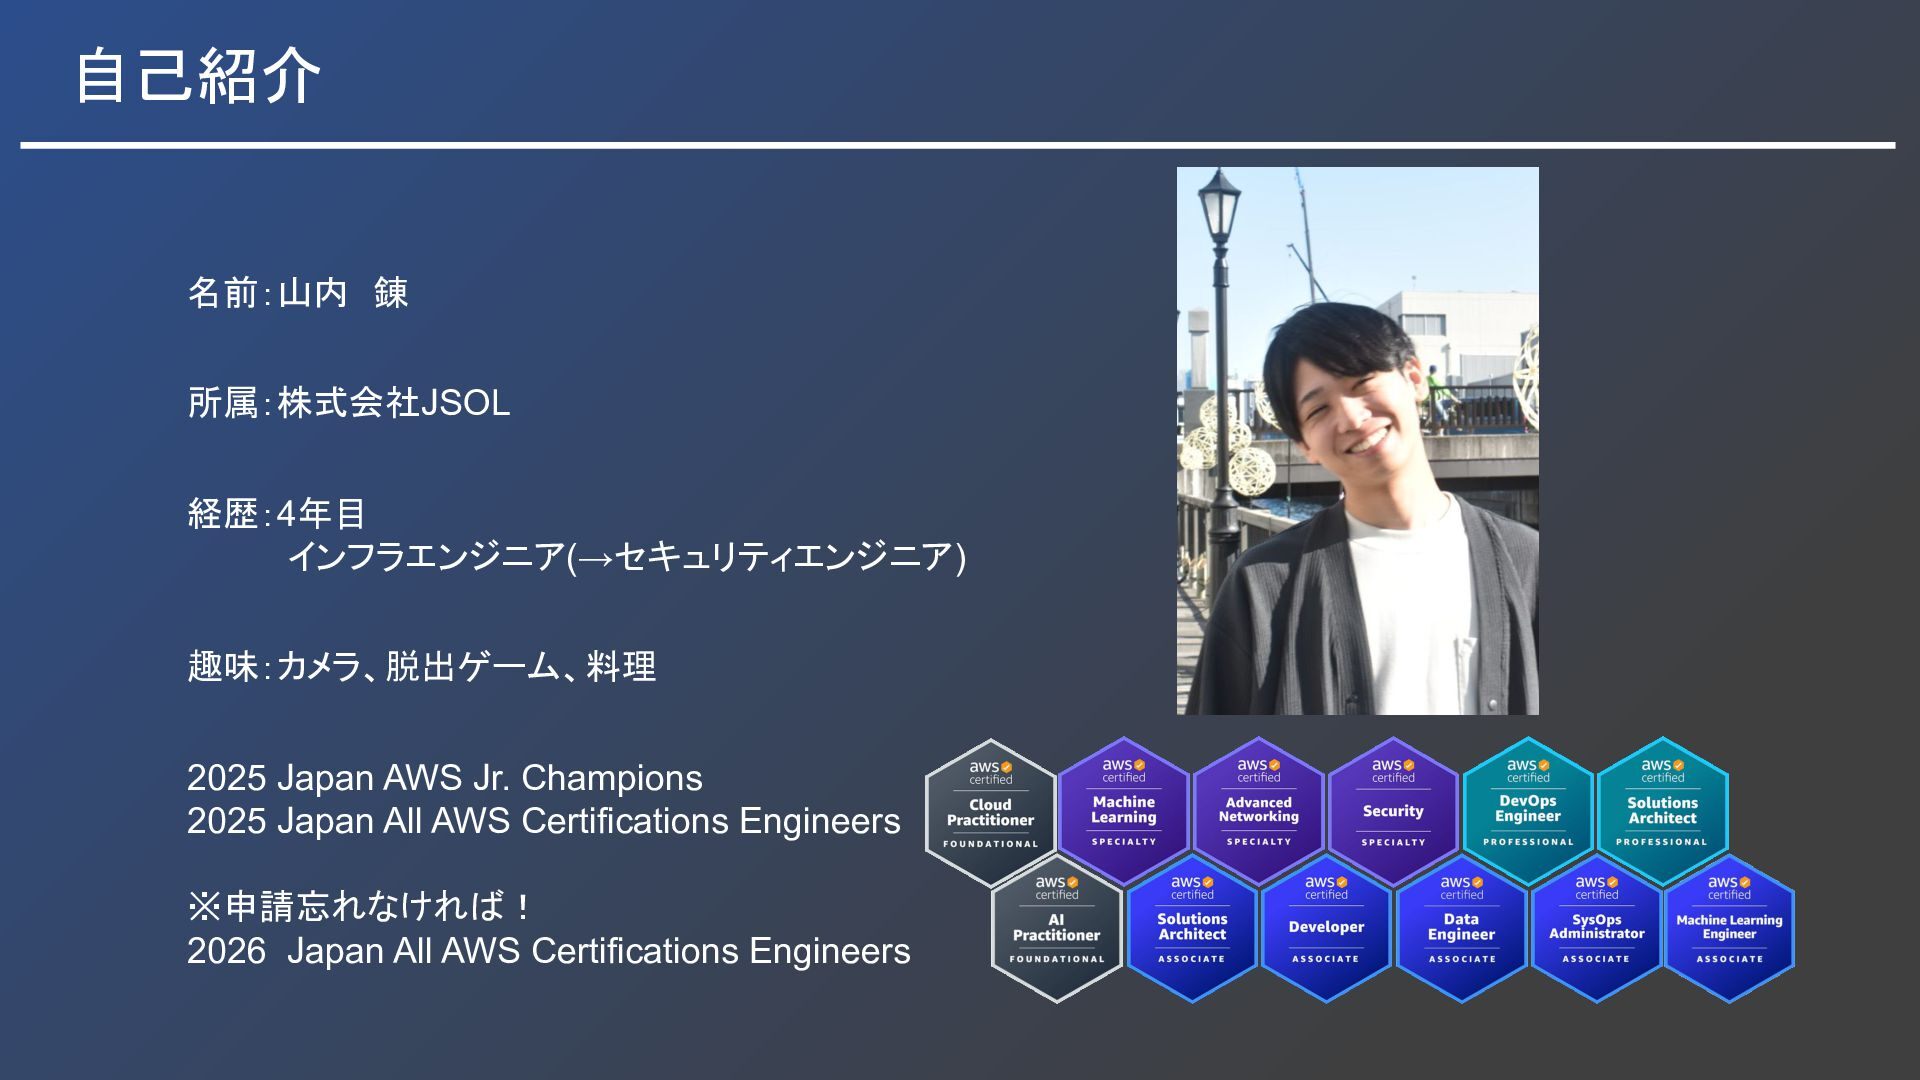Click the AI Practitioner Foundational badge

(1056, 927)
